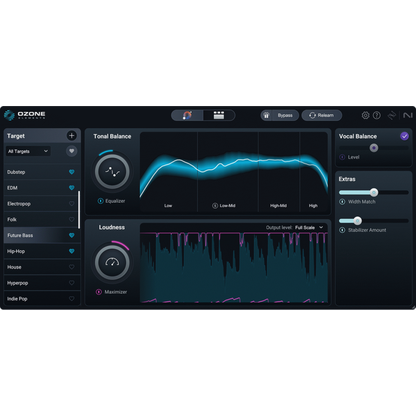The height and width of the screenshot is (416, 416).
Task: Click the Width Match slider handle
Action: tap(374, 192)
